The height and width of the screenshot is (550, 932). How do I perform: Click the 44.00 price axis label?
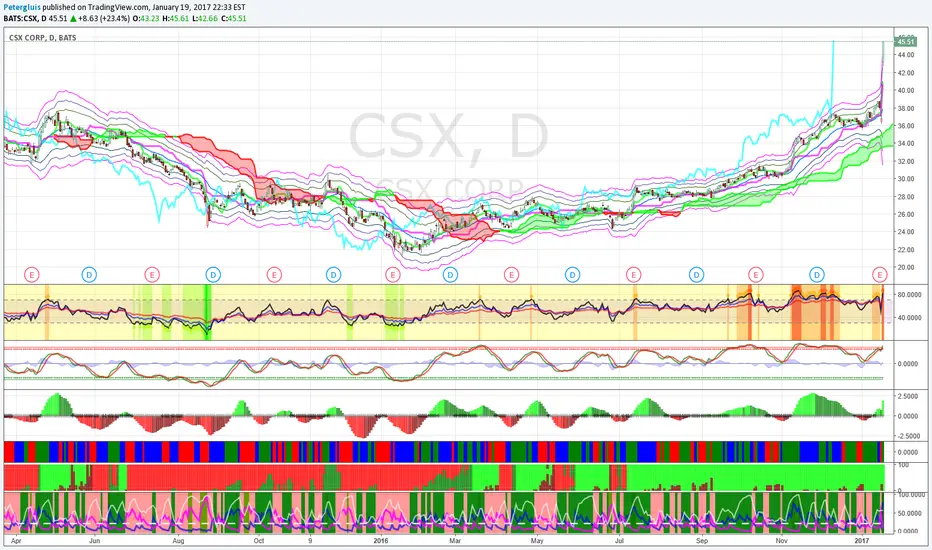[x=906, y=55]
